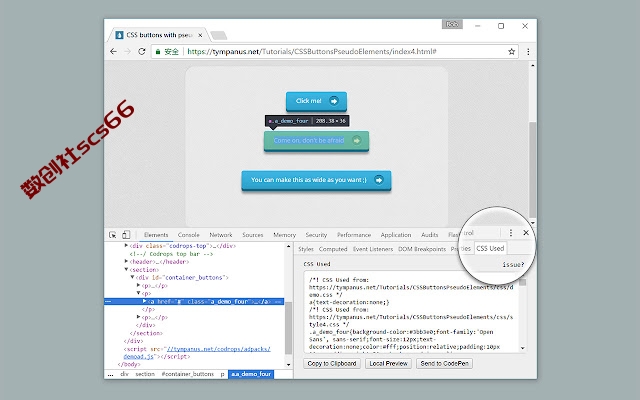Switch to the Performance tab
Image resolution: width=640 pixels, height=400 pixels.
click(x=354, y=235)
